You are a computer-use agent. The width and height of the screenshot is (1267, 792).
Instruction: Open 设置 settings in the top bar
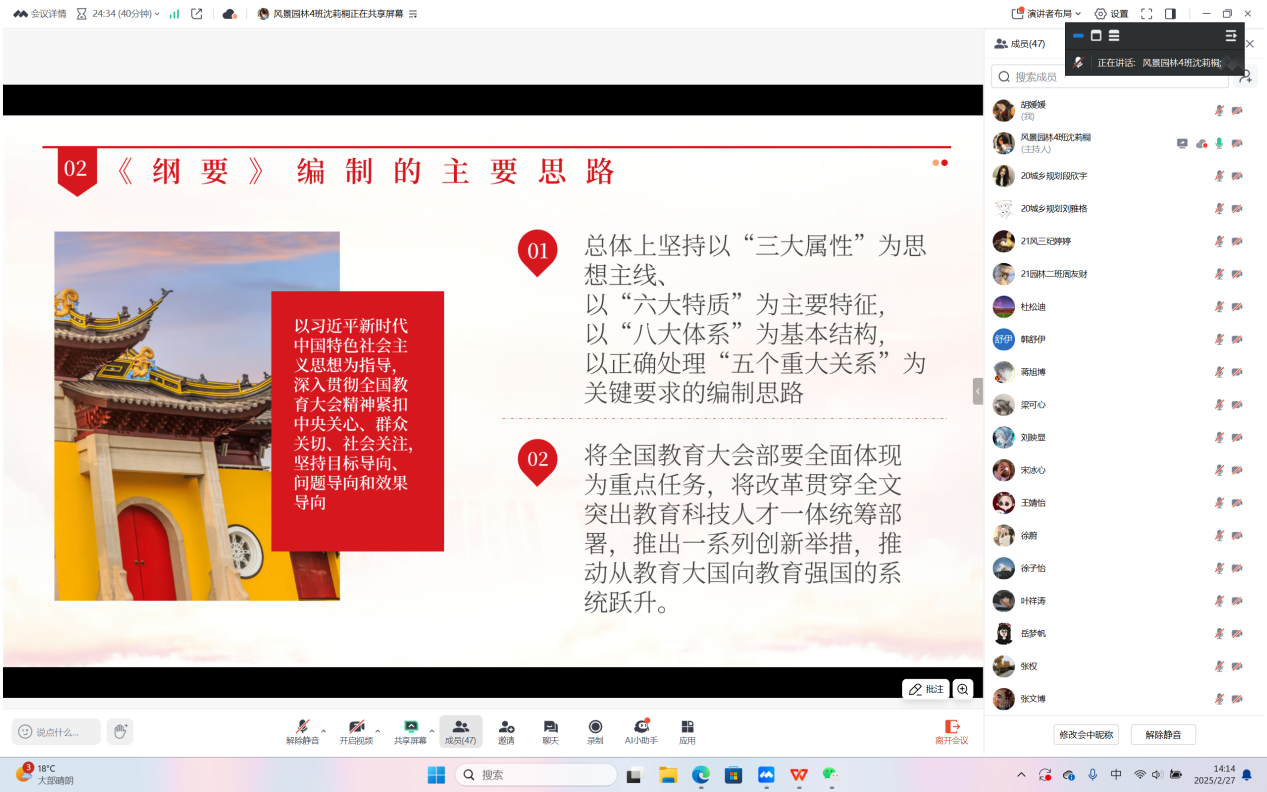[x=1111, y=14]
